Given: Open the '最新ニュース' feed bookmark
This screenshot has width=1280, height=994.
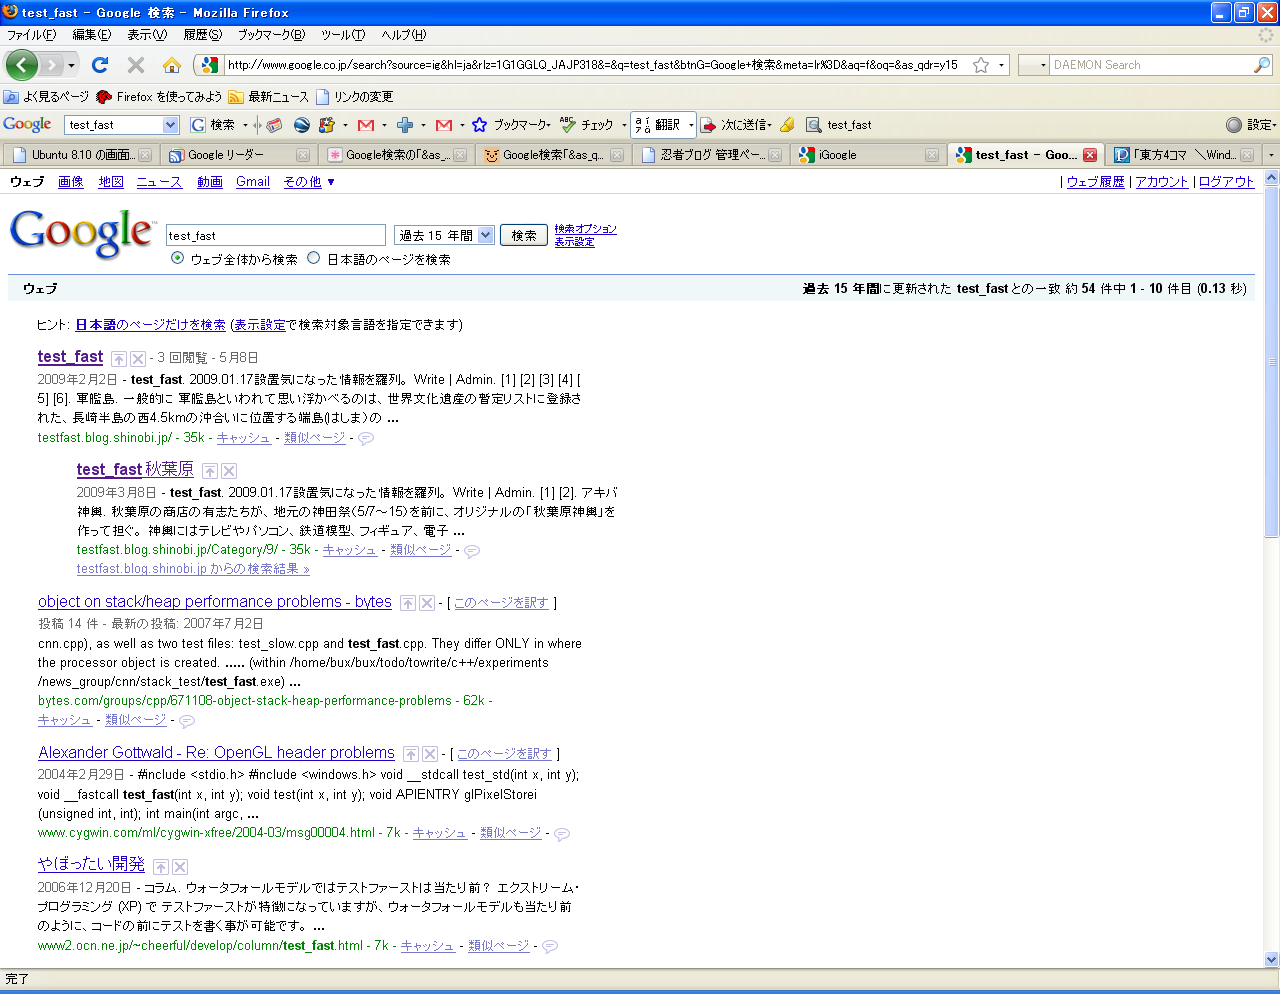Looking at the screenshot, I should coord(269,97).
